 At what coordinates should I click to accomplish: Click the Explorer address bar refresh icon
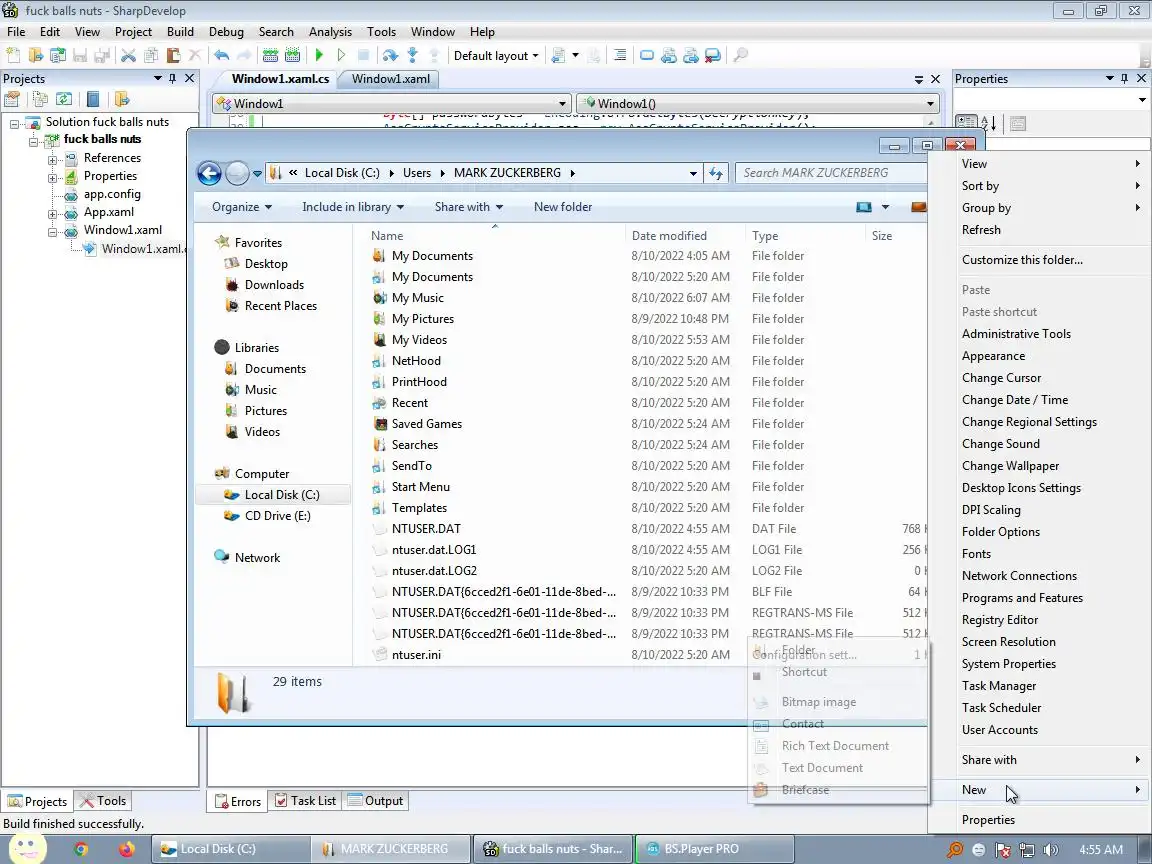(x=716, y=173)
